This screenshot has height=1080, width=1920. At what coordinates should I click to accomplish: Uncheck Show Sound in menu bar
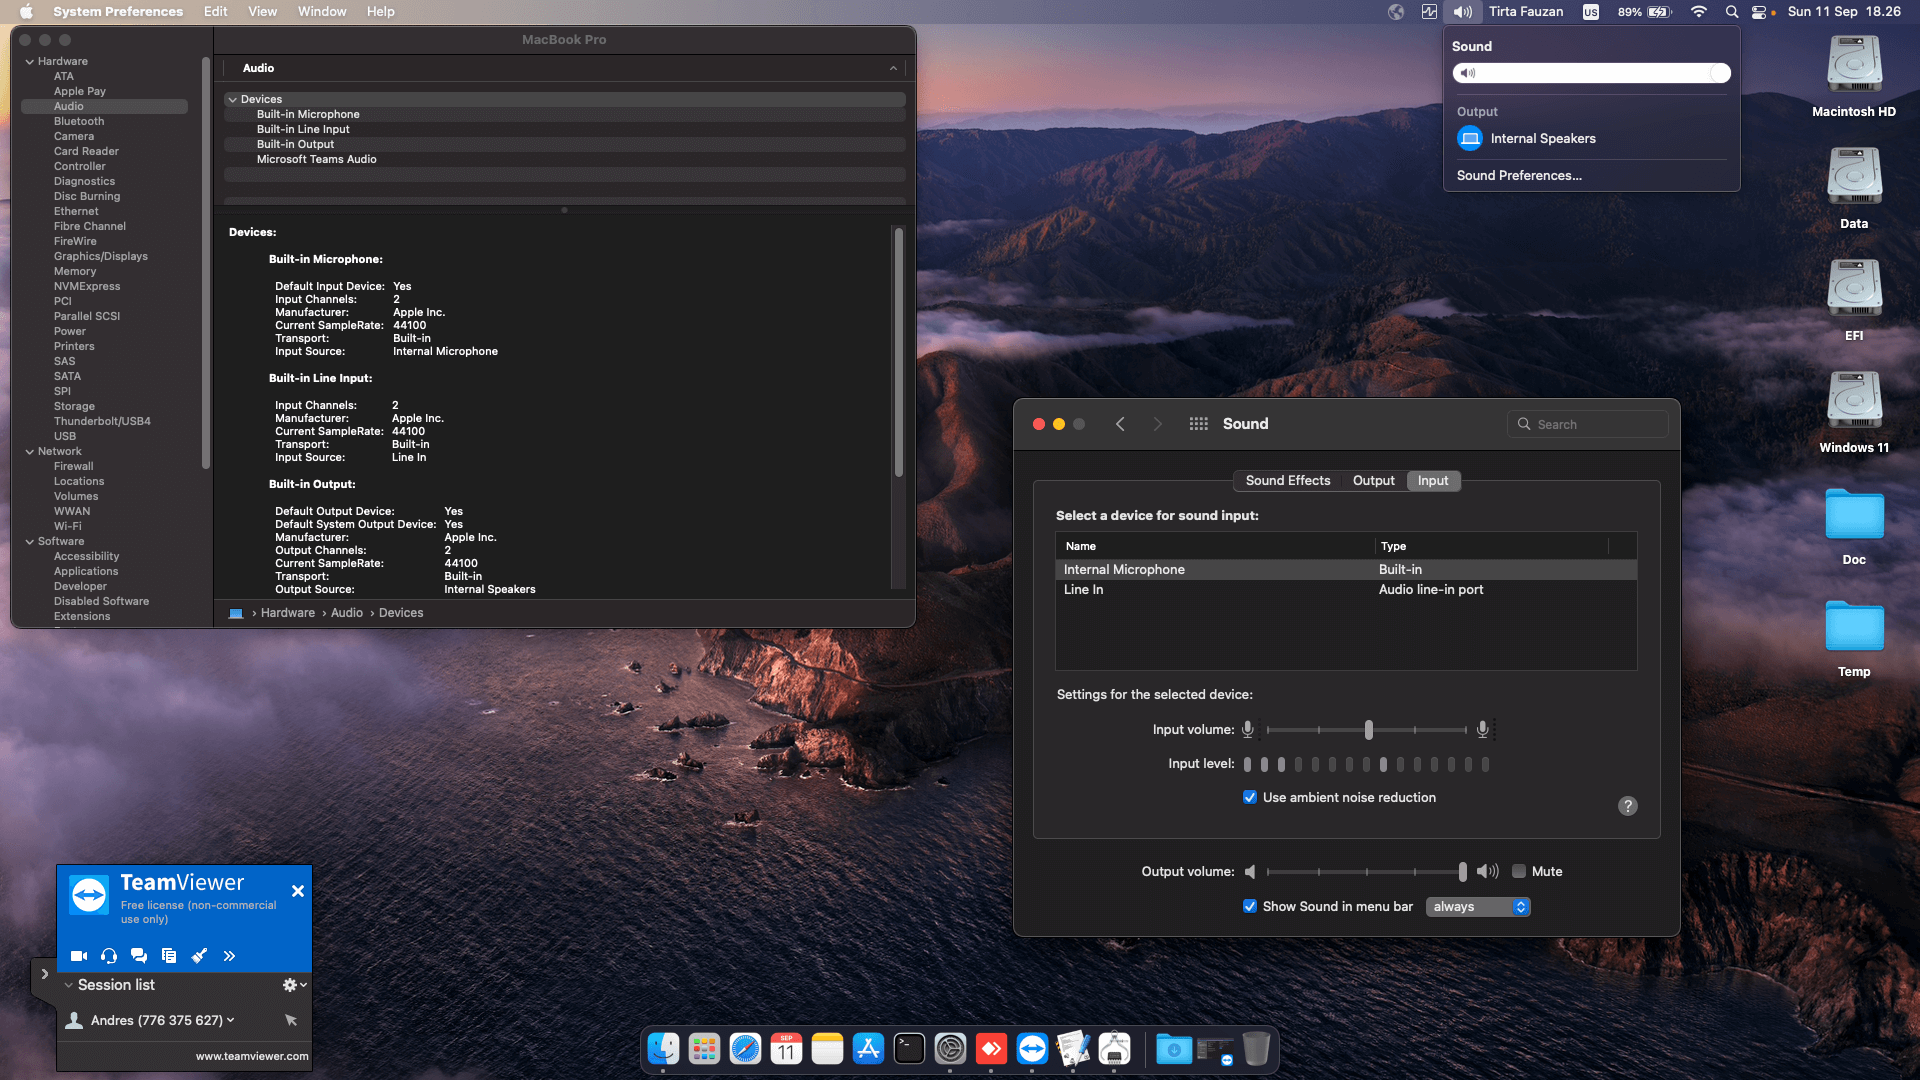pyautogui.click(x=1250, y=906)
